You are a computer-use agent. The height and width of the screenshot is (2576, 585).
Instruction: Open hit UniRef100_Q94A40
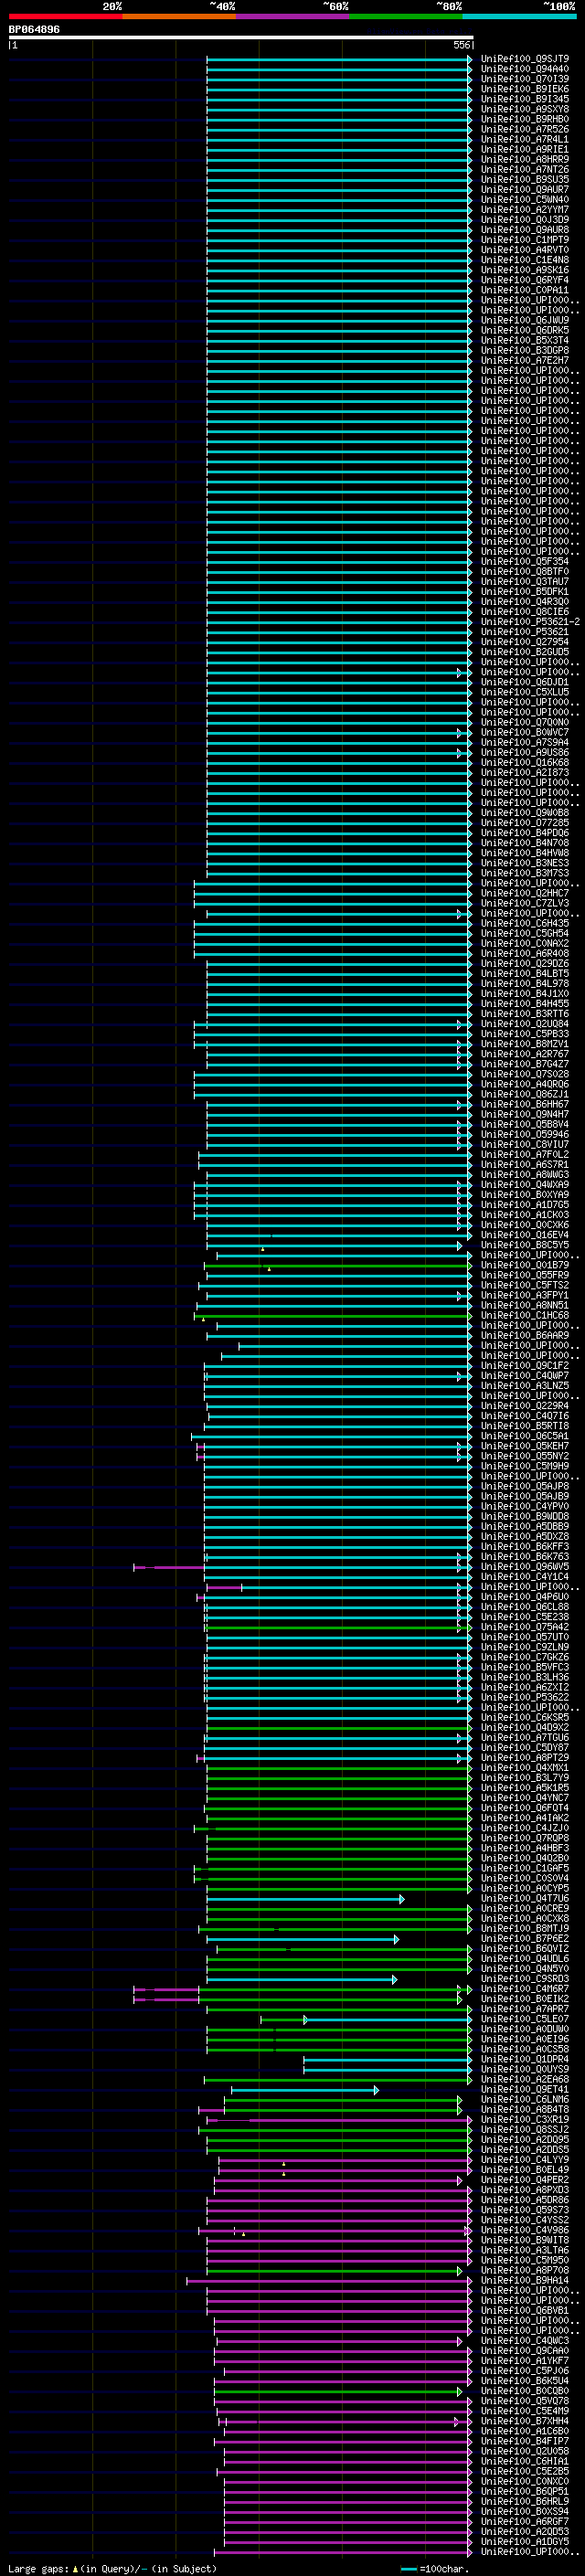(525, 69)
